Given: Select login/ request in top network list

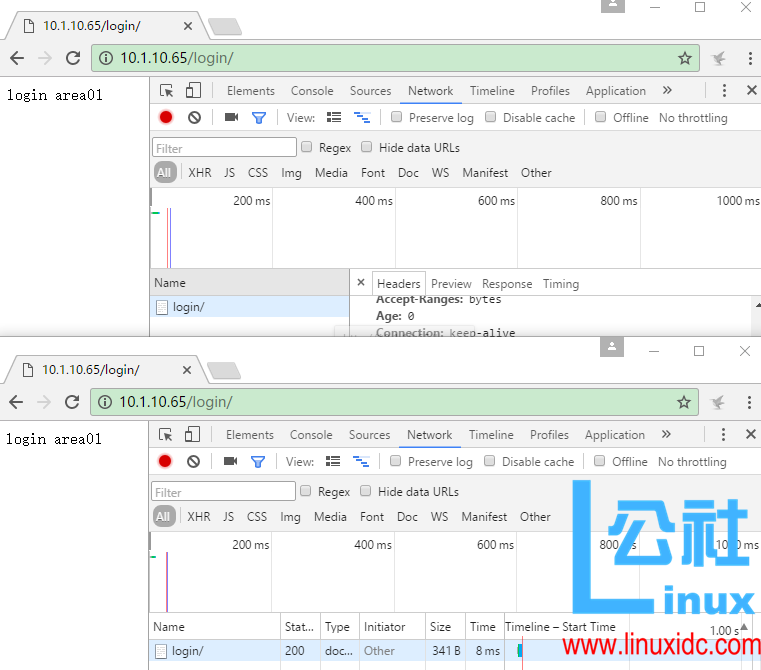Looking at the screenshot, I should pyautogui.click(x=250, y=307).
